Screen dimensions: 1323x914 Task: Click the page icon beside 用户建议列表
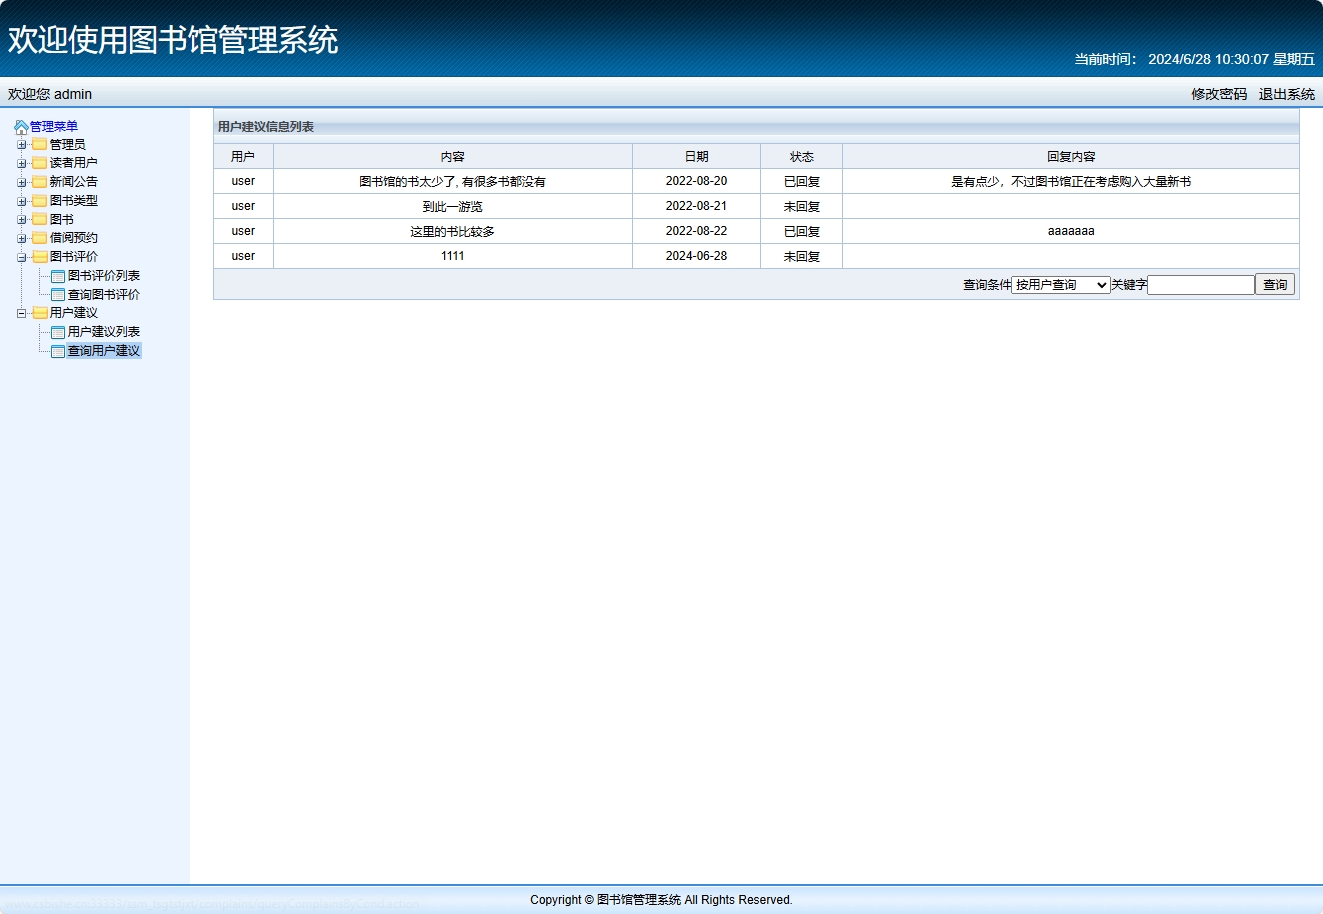(57, 331)
